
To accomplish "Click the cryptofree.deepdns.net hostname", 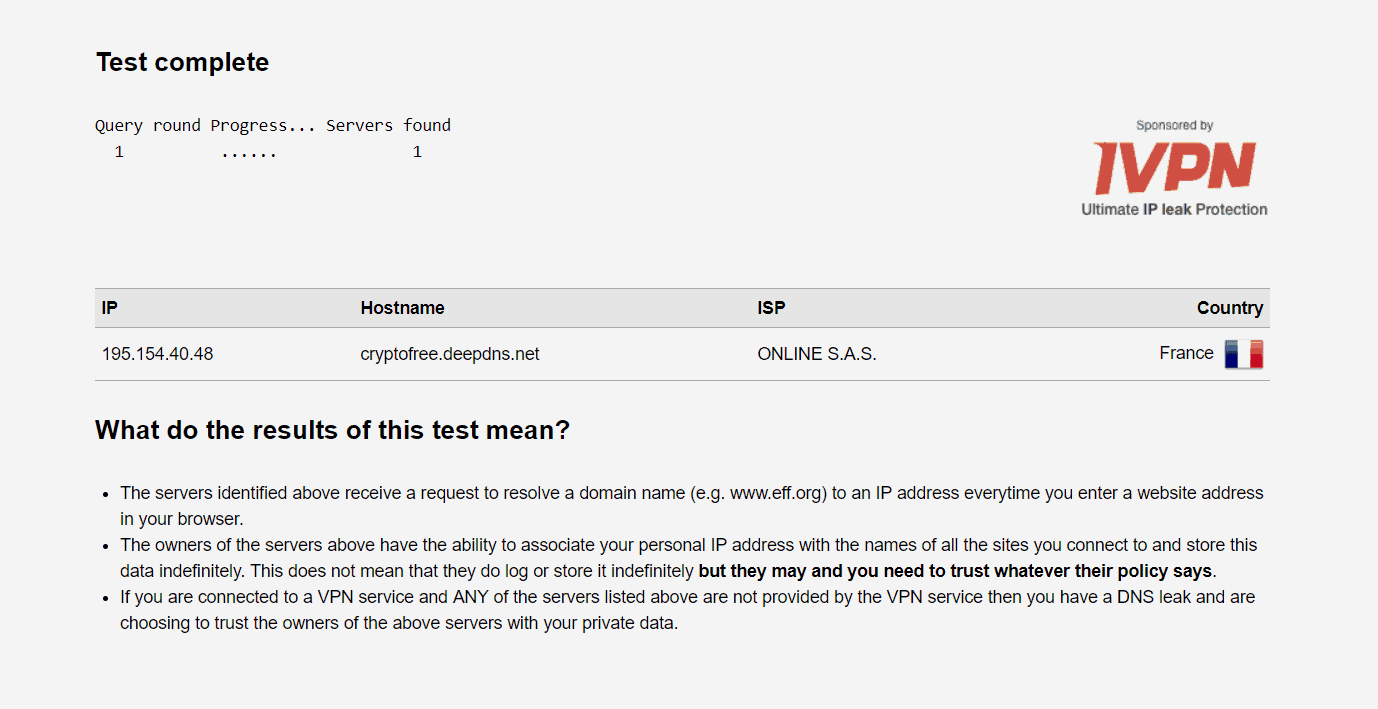I will pos(450,354).
